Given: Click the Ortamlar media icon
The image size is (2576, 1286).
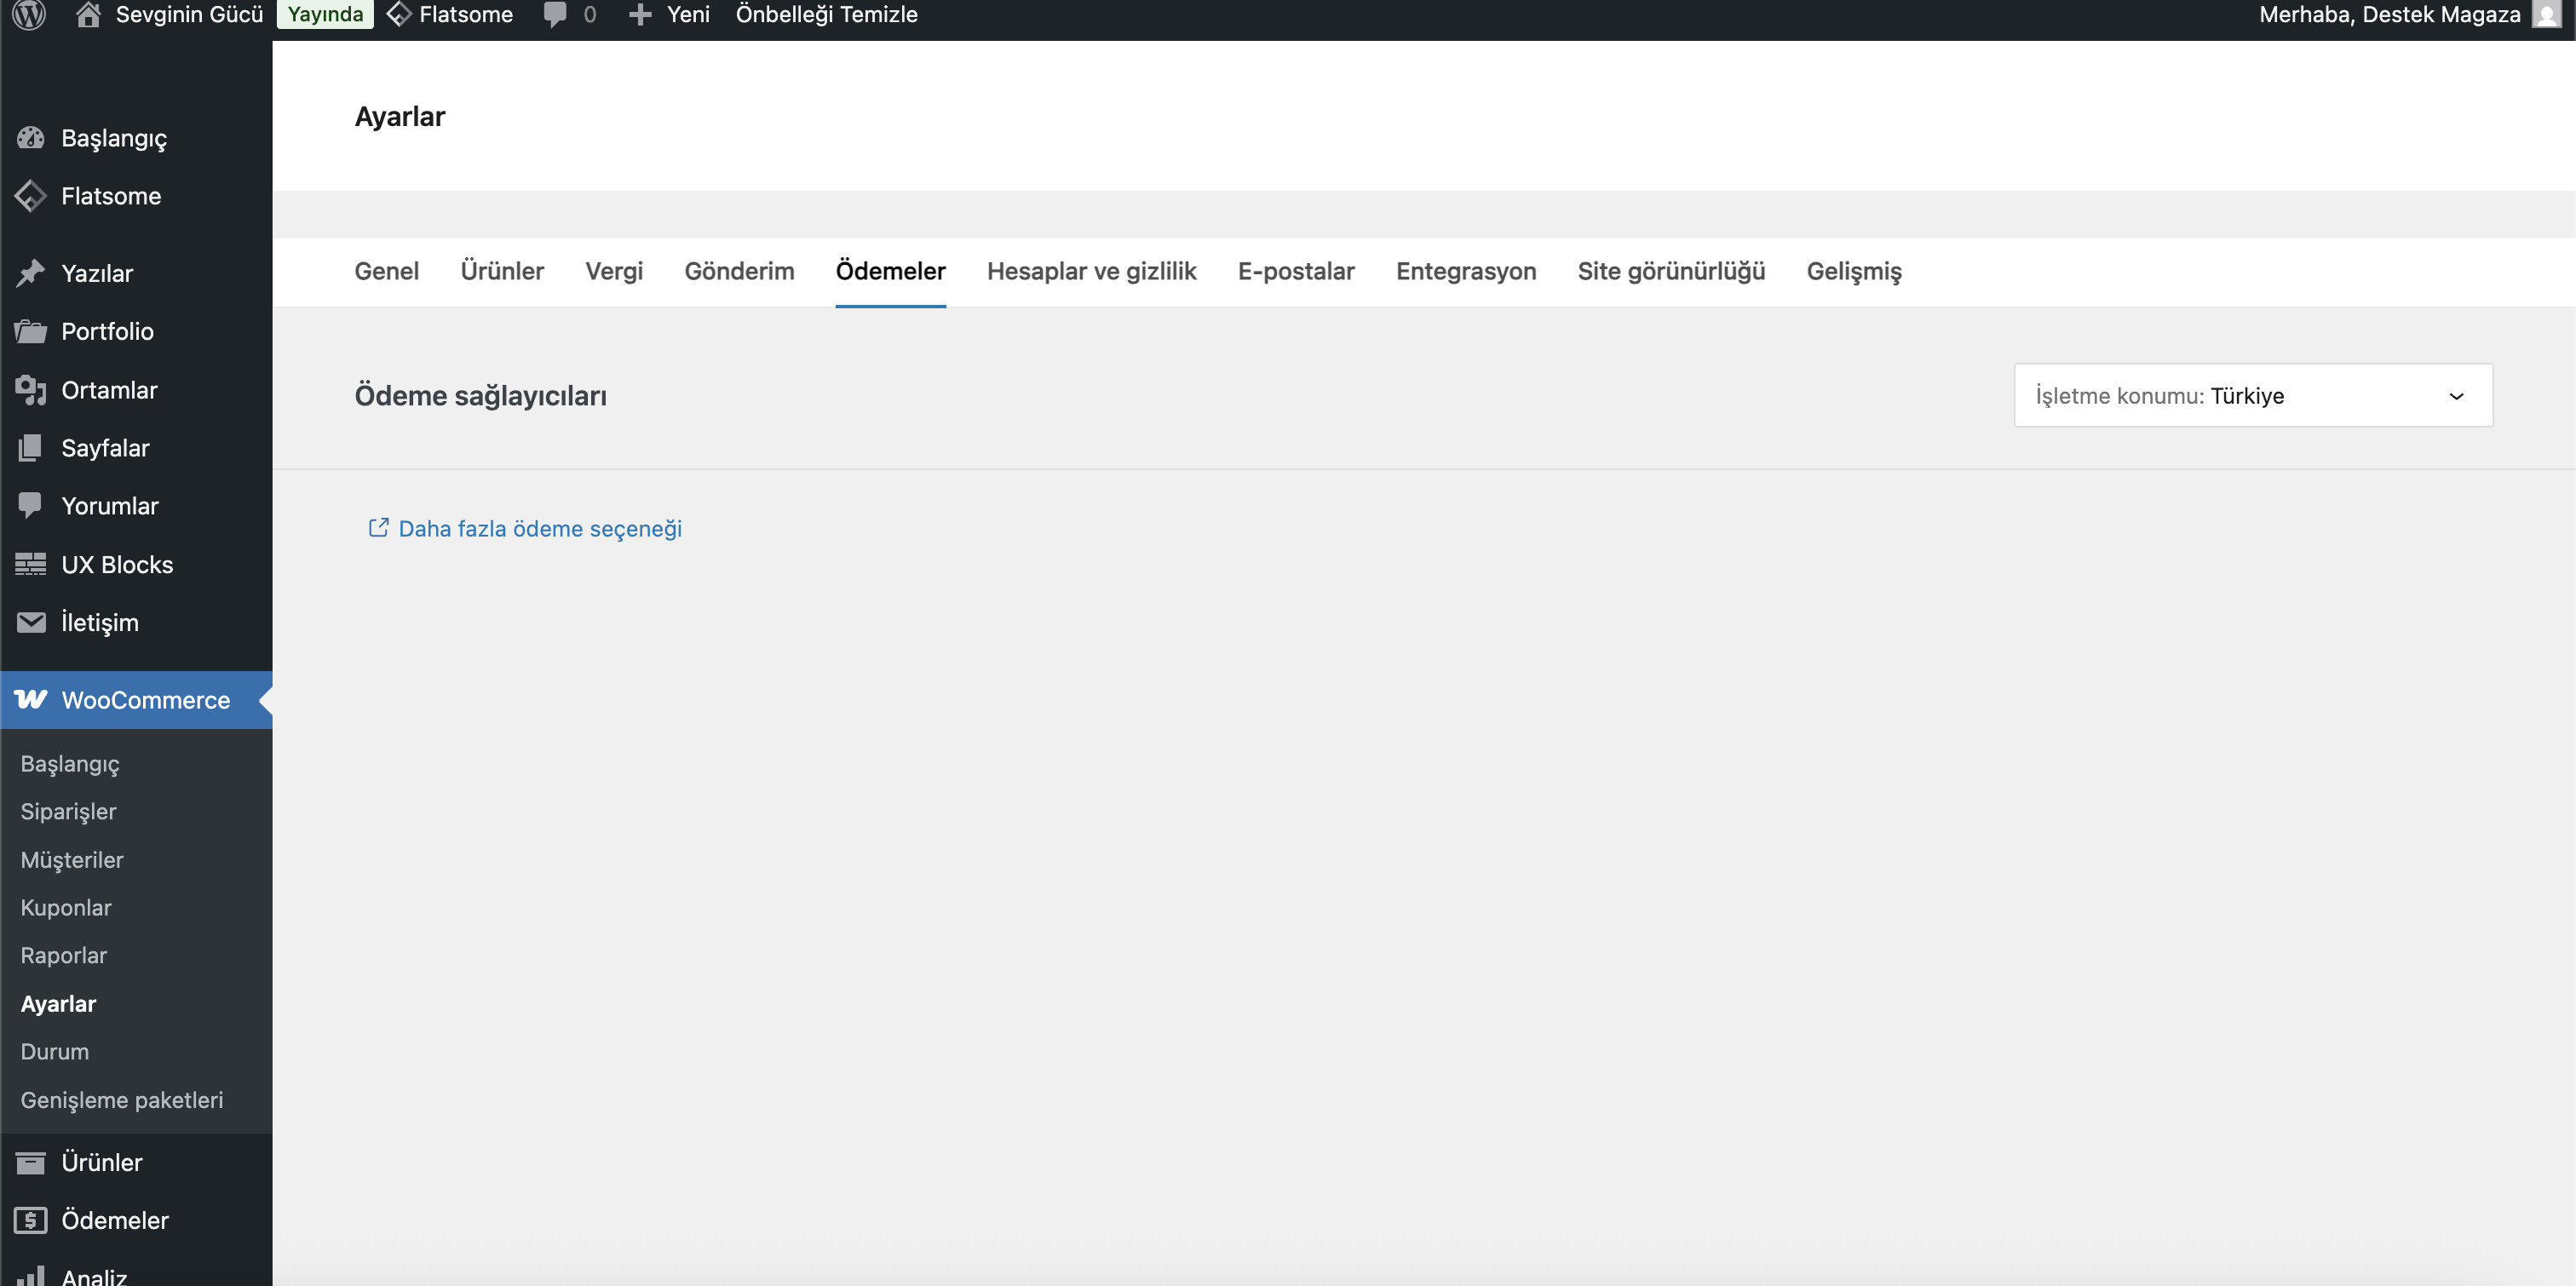Looking at the screenshot, I should [x=31, y=390].
